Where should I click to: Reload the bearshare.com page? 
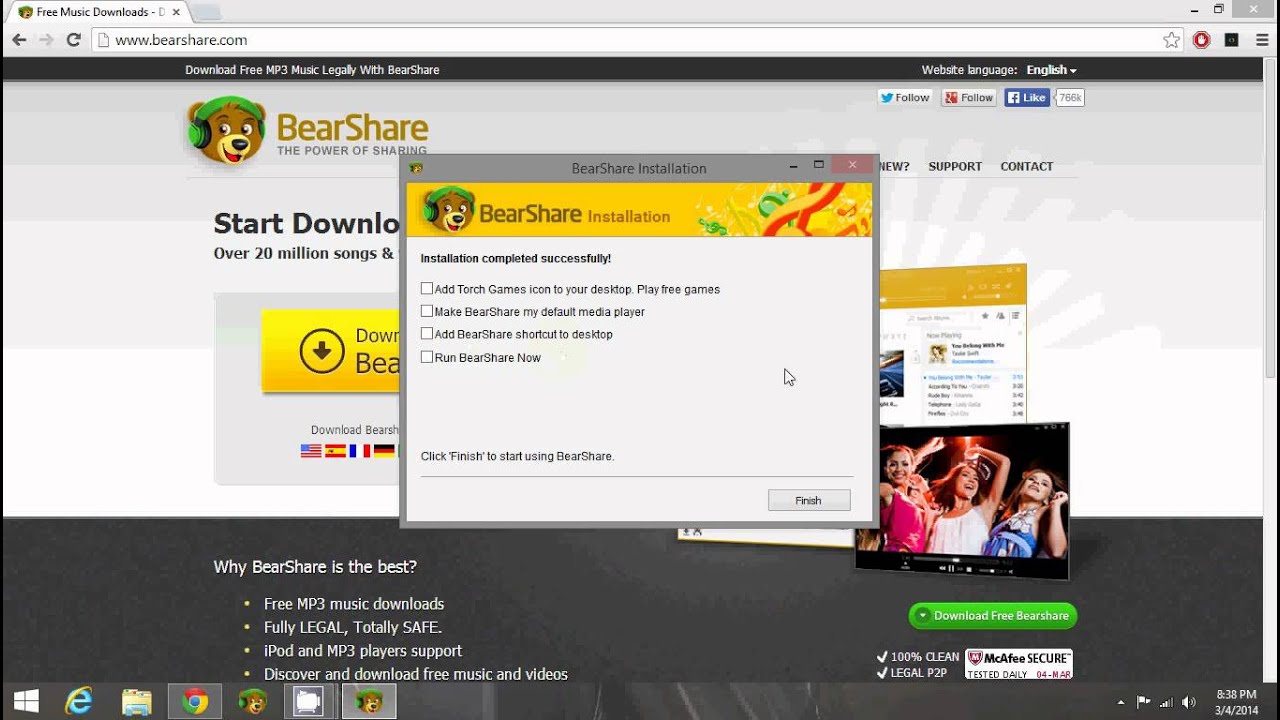point(73,40)
